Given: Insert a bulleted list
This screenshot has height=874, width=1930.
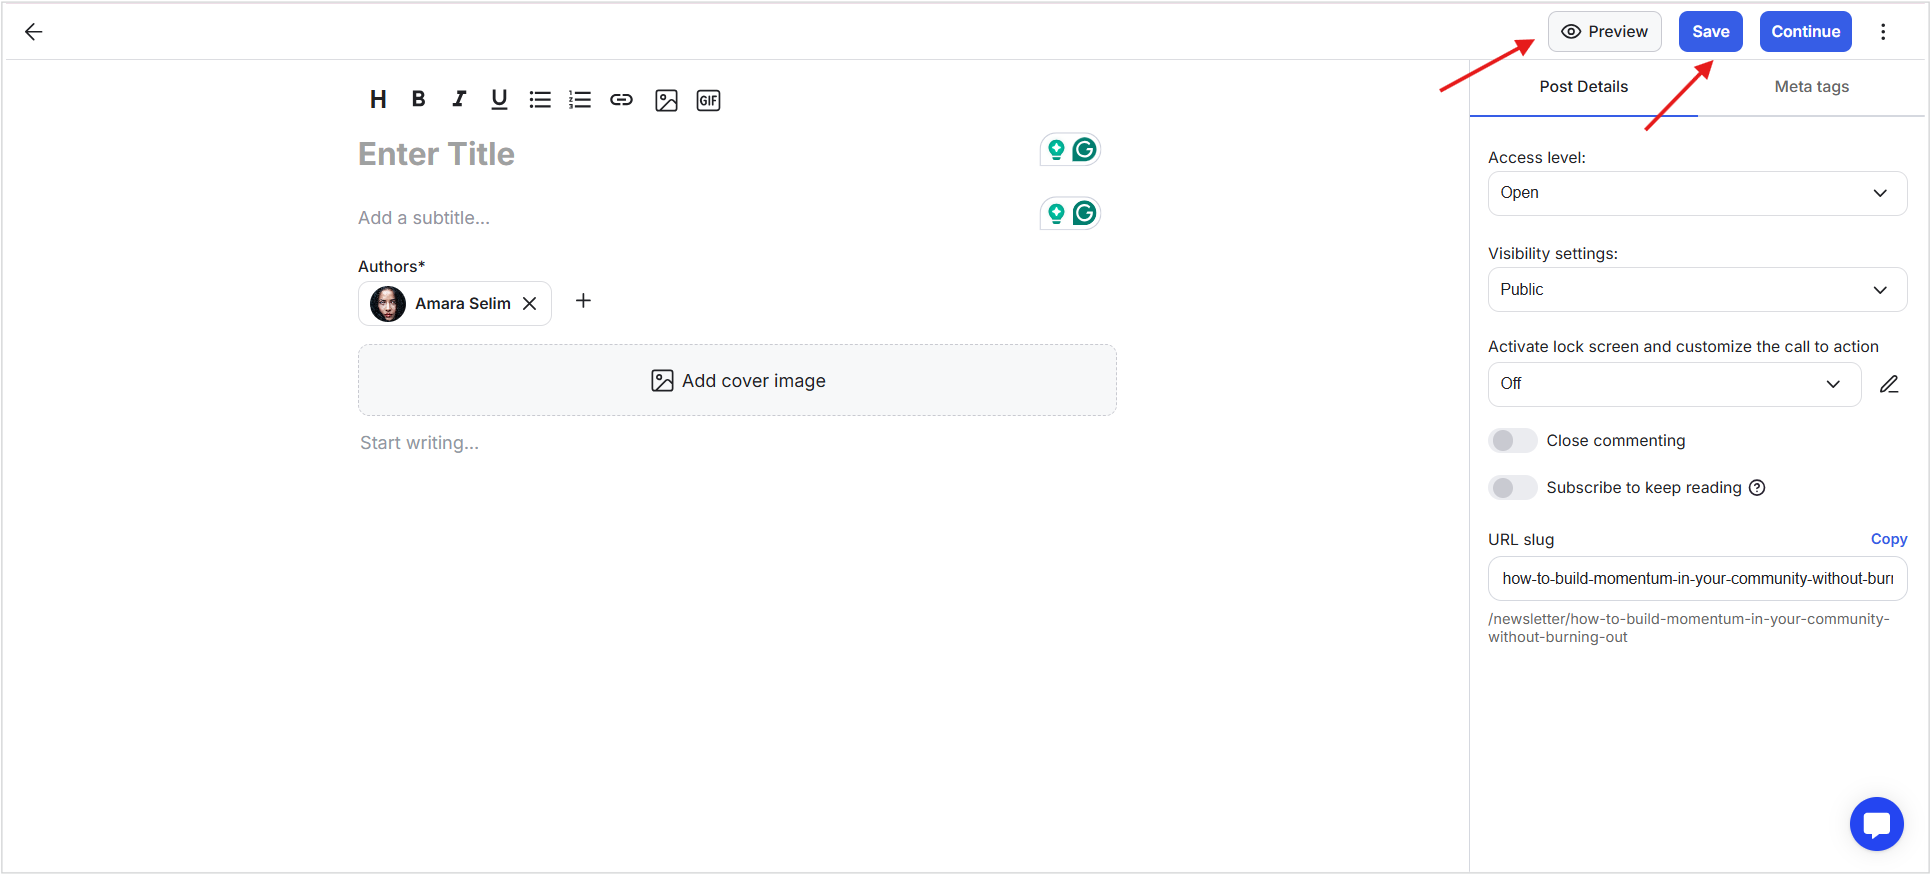Looking at the screenshot, I should 540,99.
